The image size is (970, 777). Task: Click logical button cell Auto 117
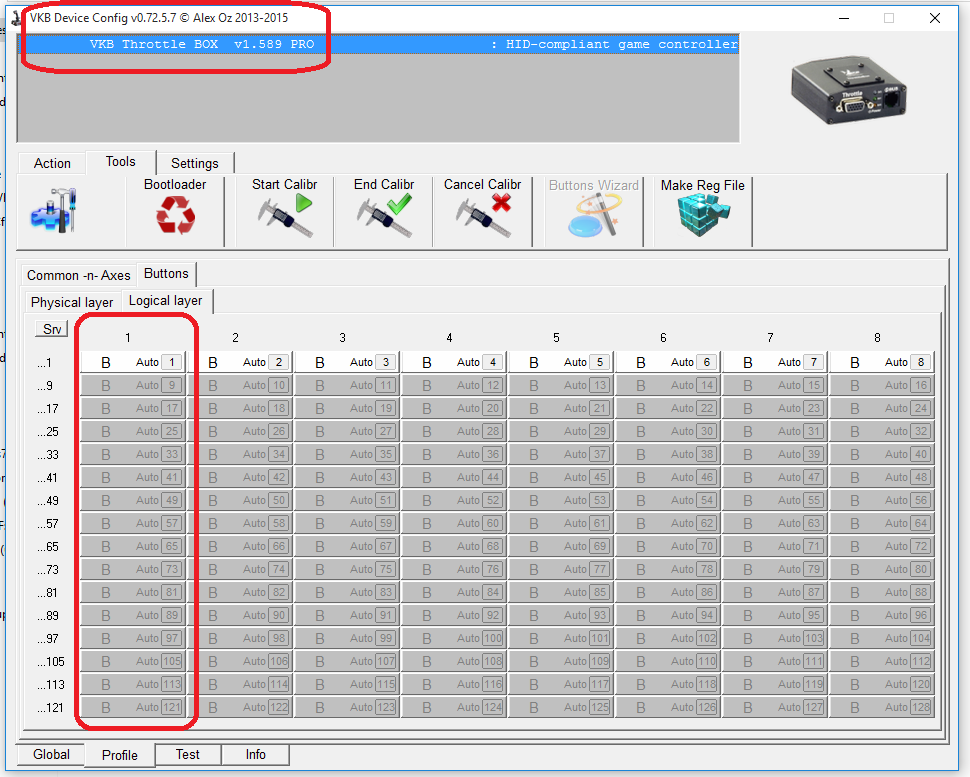(562, 684)
